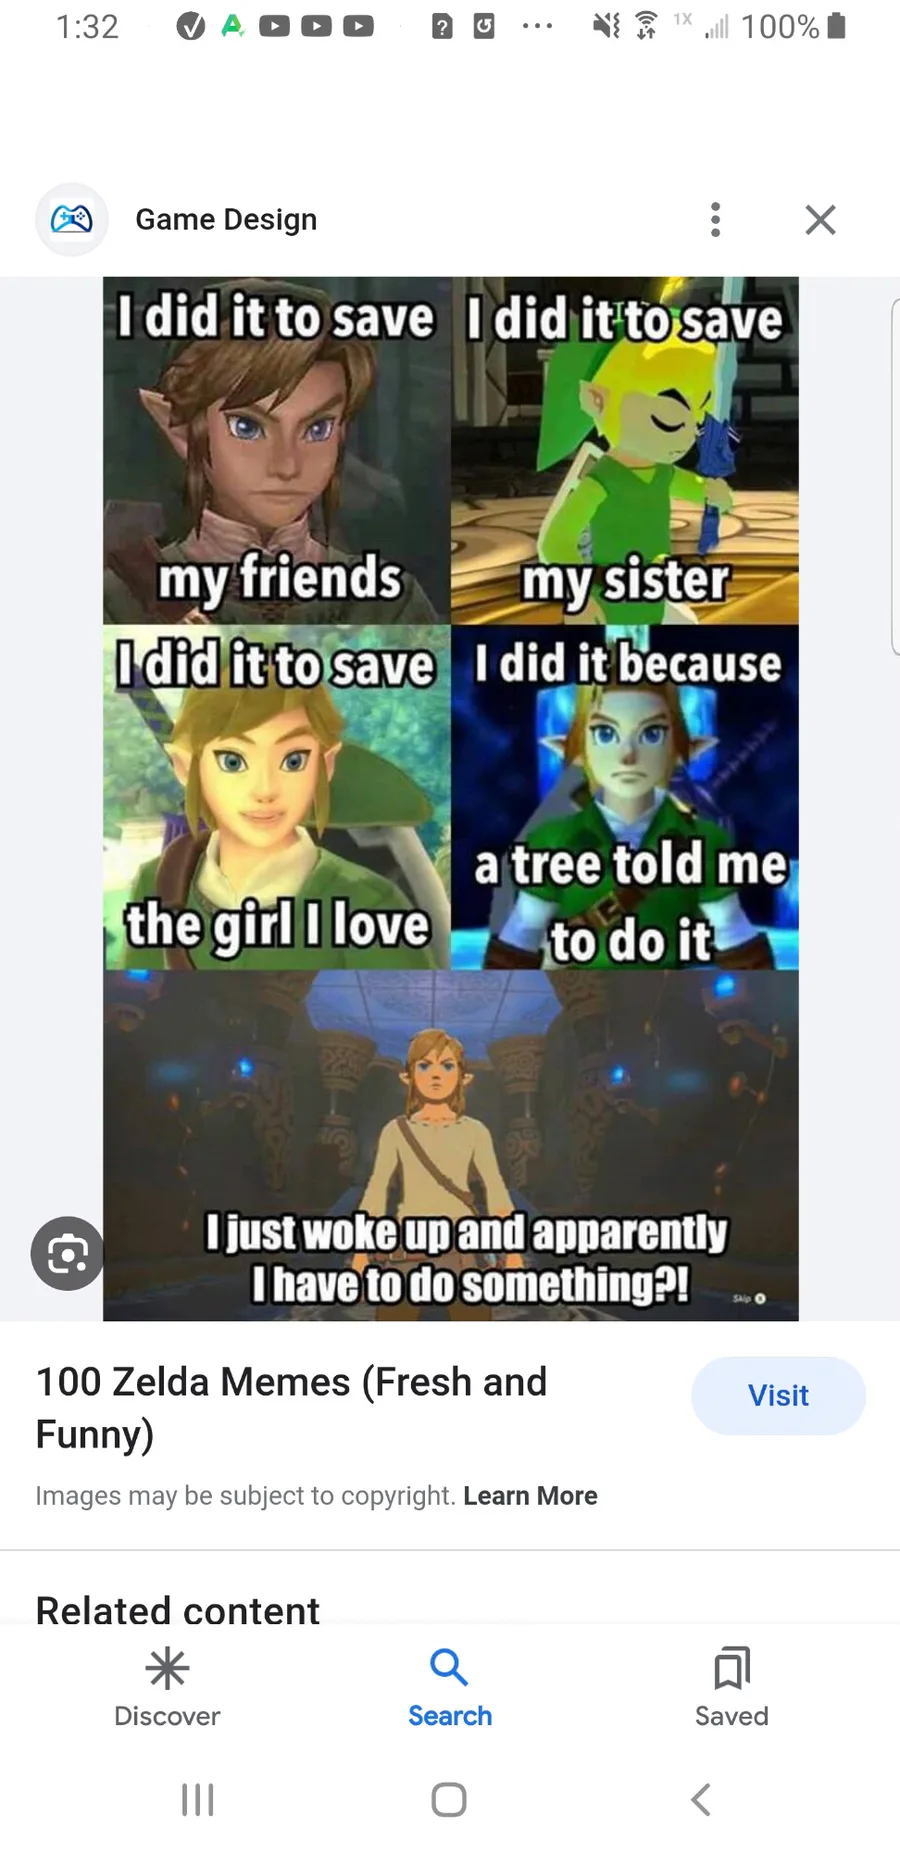Visit the source page with Visit button
This screenshot has height=1852, width=900.
coord(778,1395)
